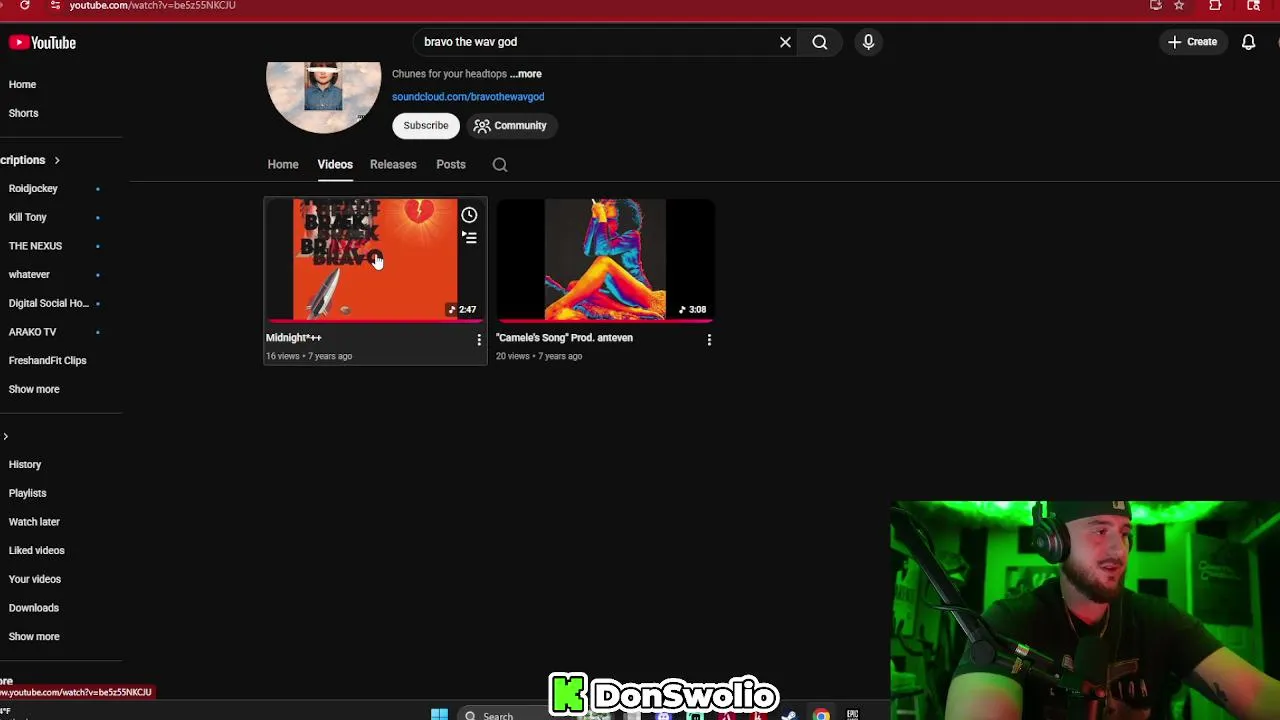
Task: Expand the You section chevron
Action: pos(5,436)
